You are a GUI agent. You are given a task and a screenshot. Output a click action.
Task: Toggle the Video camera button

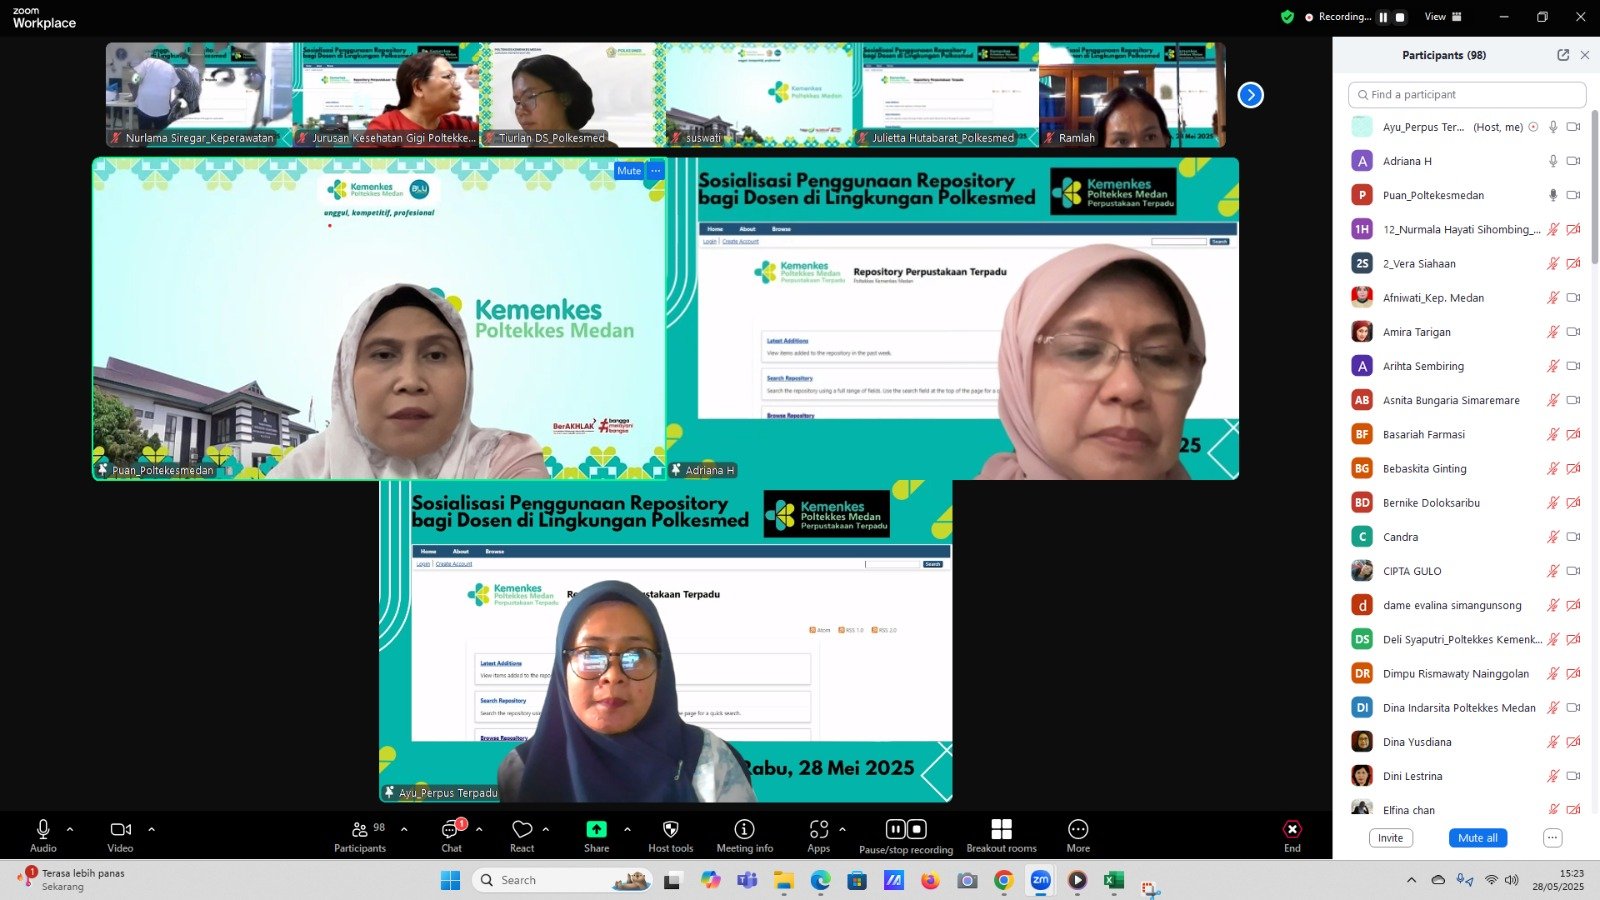point(120,829)
